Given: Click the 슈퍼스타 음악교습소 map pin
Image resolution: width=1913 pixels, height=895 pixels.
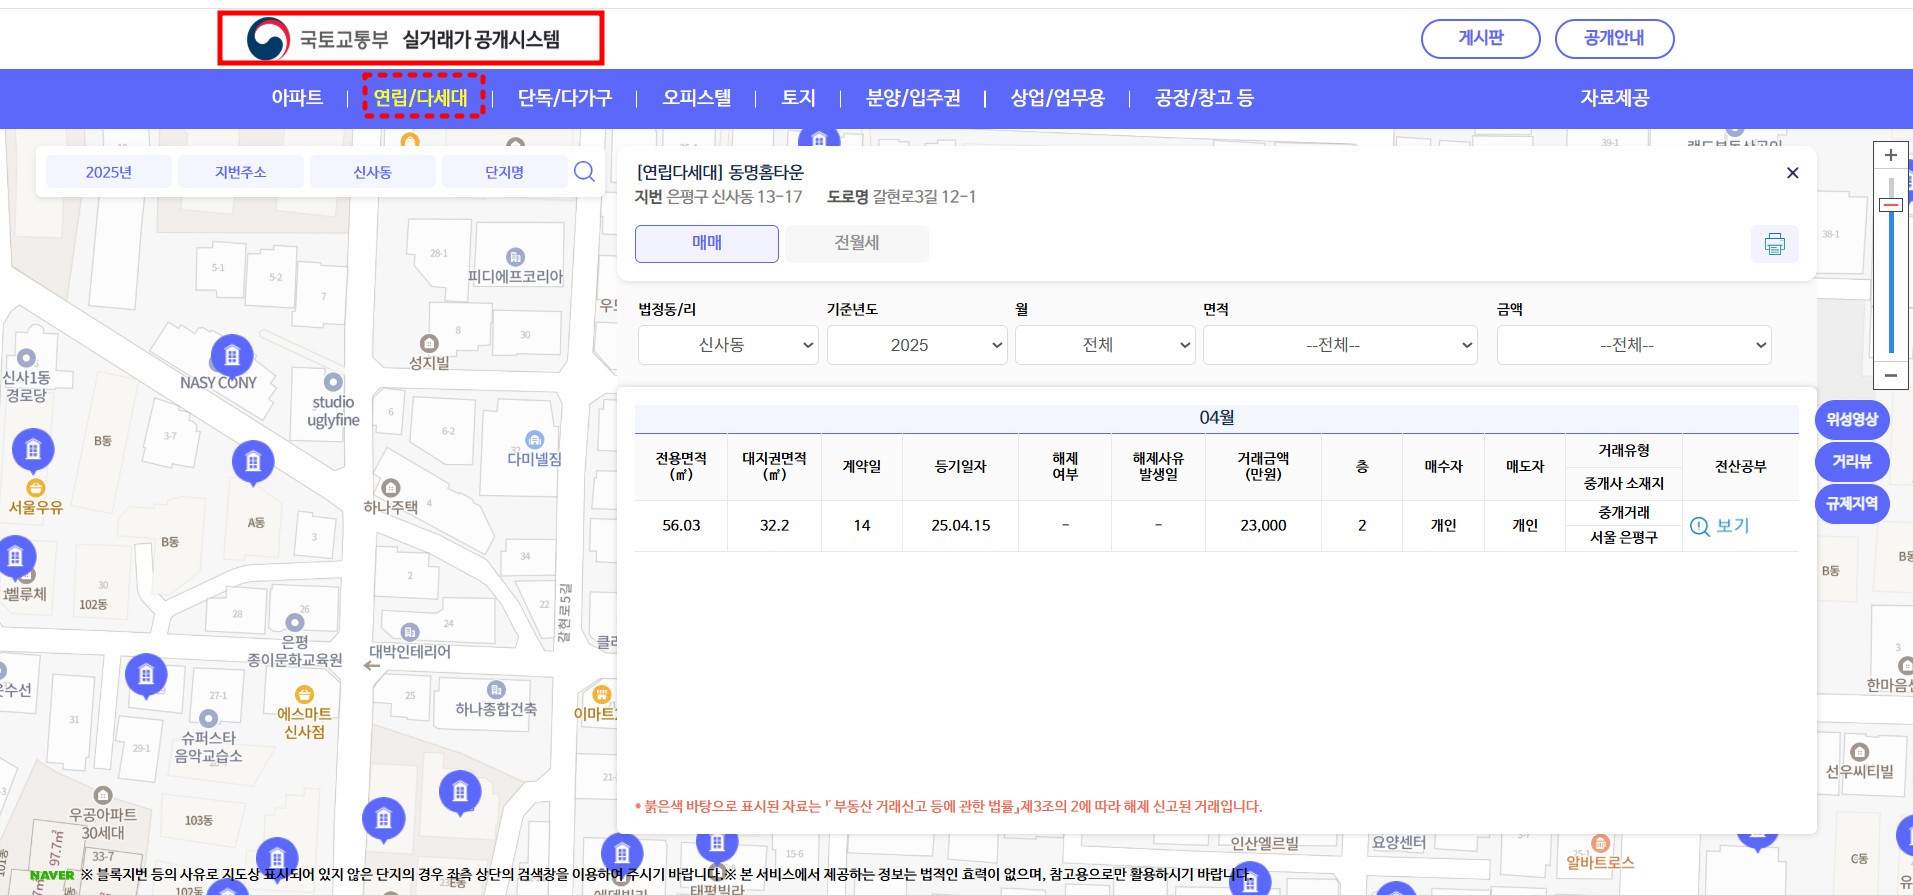Looking at the screenshot, I should pos(208,718).
